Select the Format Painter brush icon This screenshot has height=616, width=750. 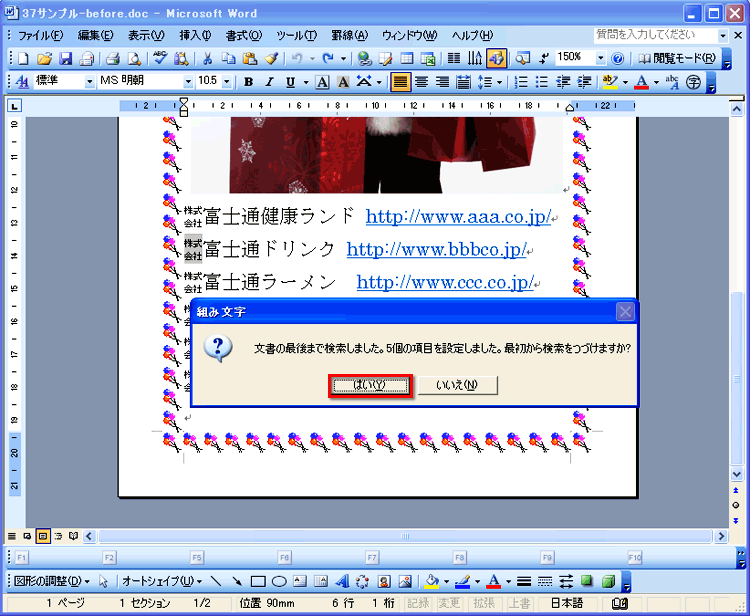(272, 59)
